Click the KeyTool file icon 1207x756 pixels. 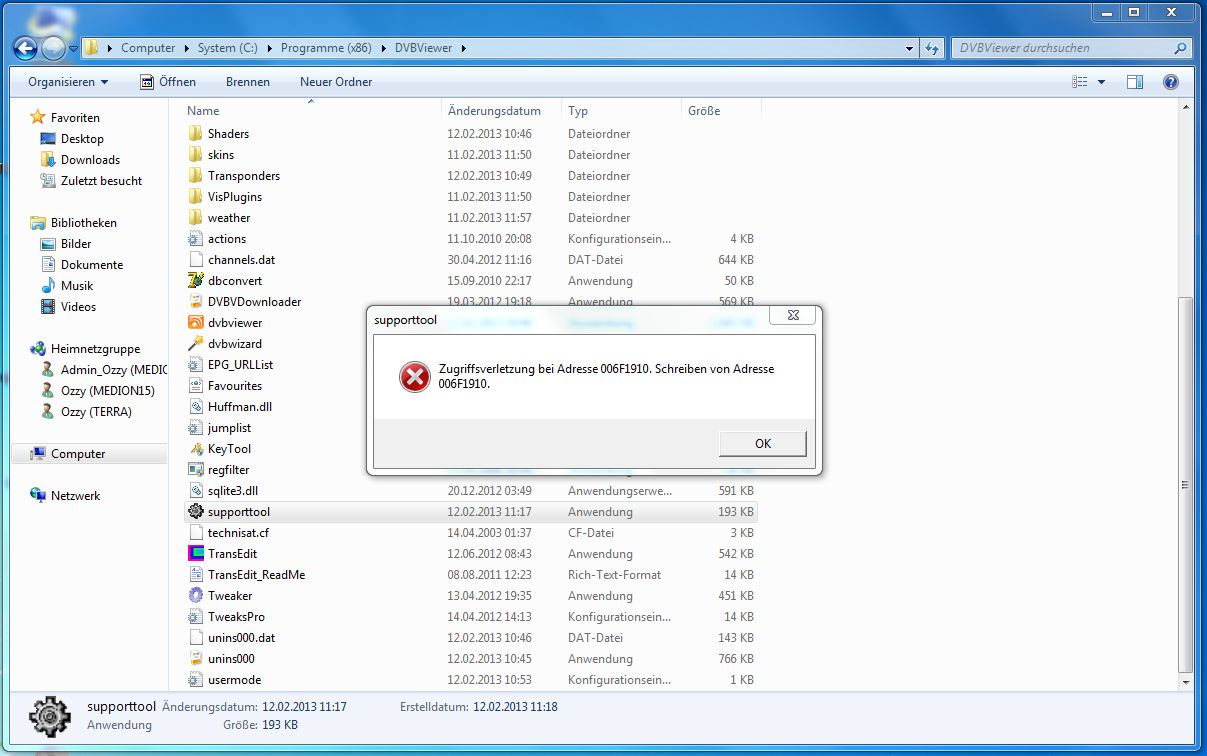pos(196,449)
